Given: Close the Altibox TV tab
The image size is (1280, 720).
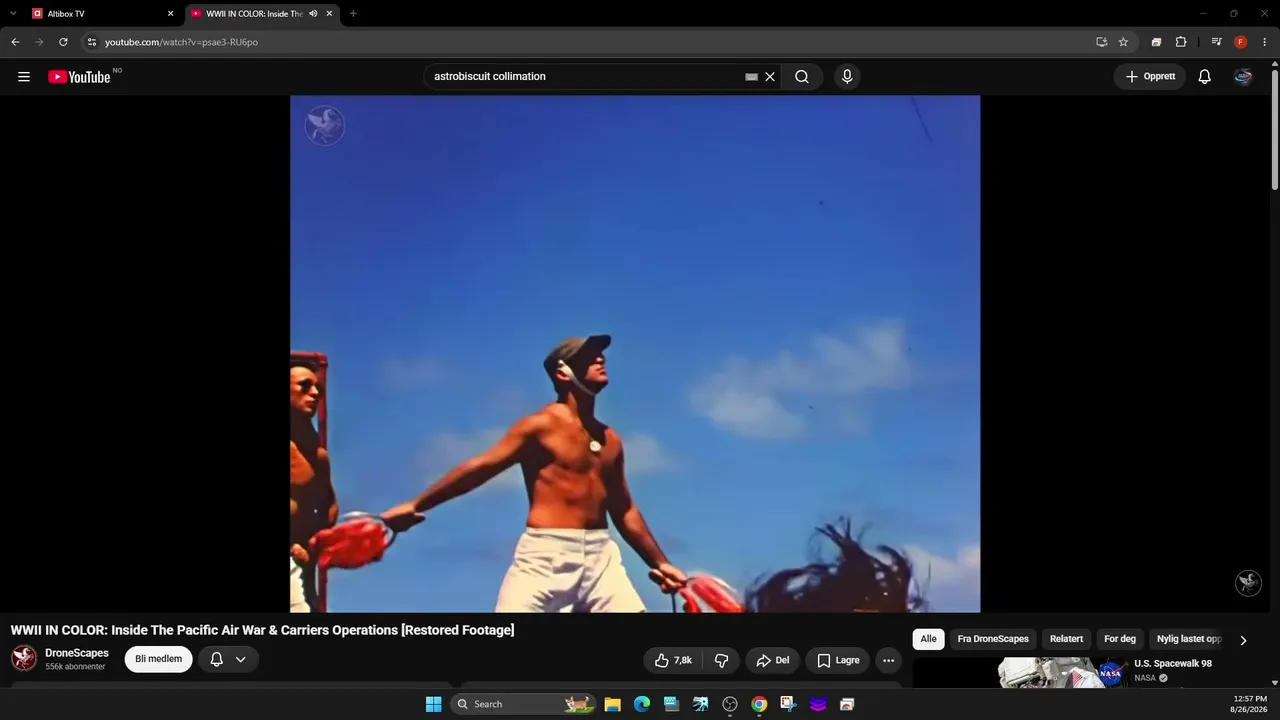Looking at the screenshot, I should pyautogui.click(x=170, y=14).
